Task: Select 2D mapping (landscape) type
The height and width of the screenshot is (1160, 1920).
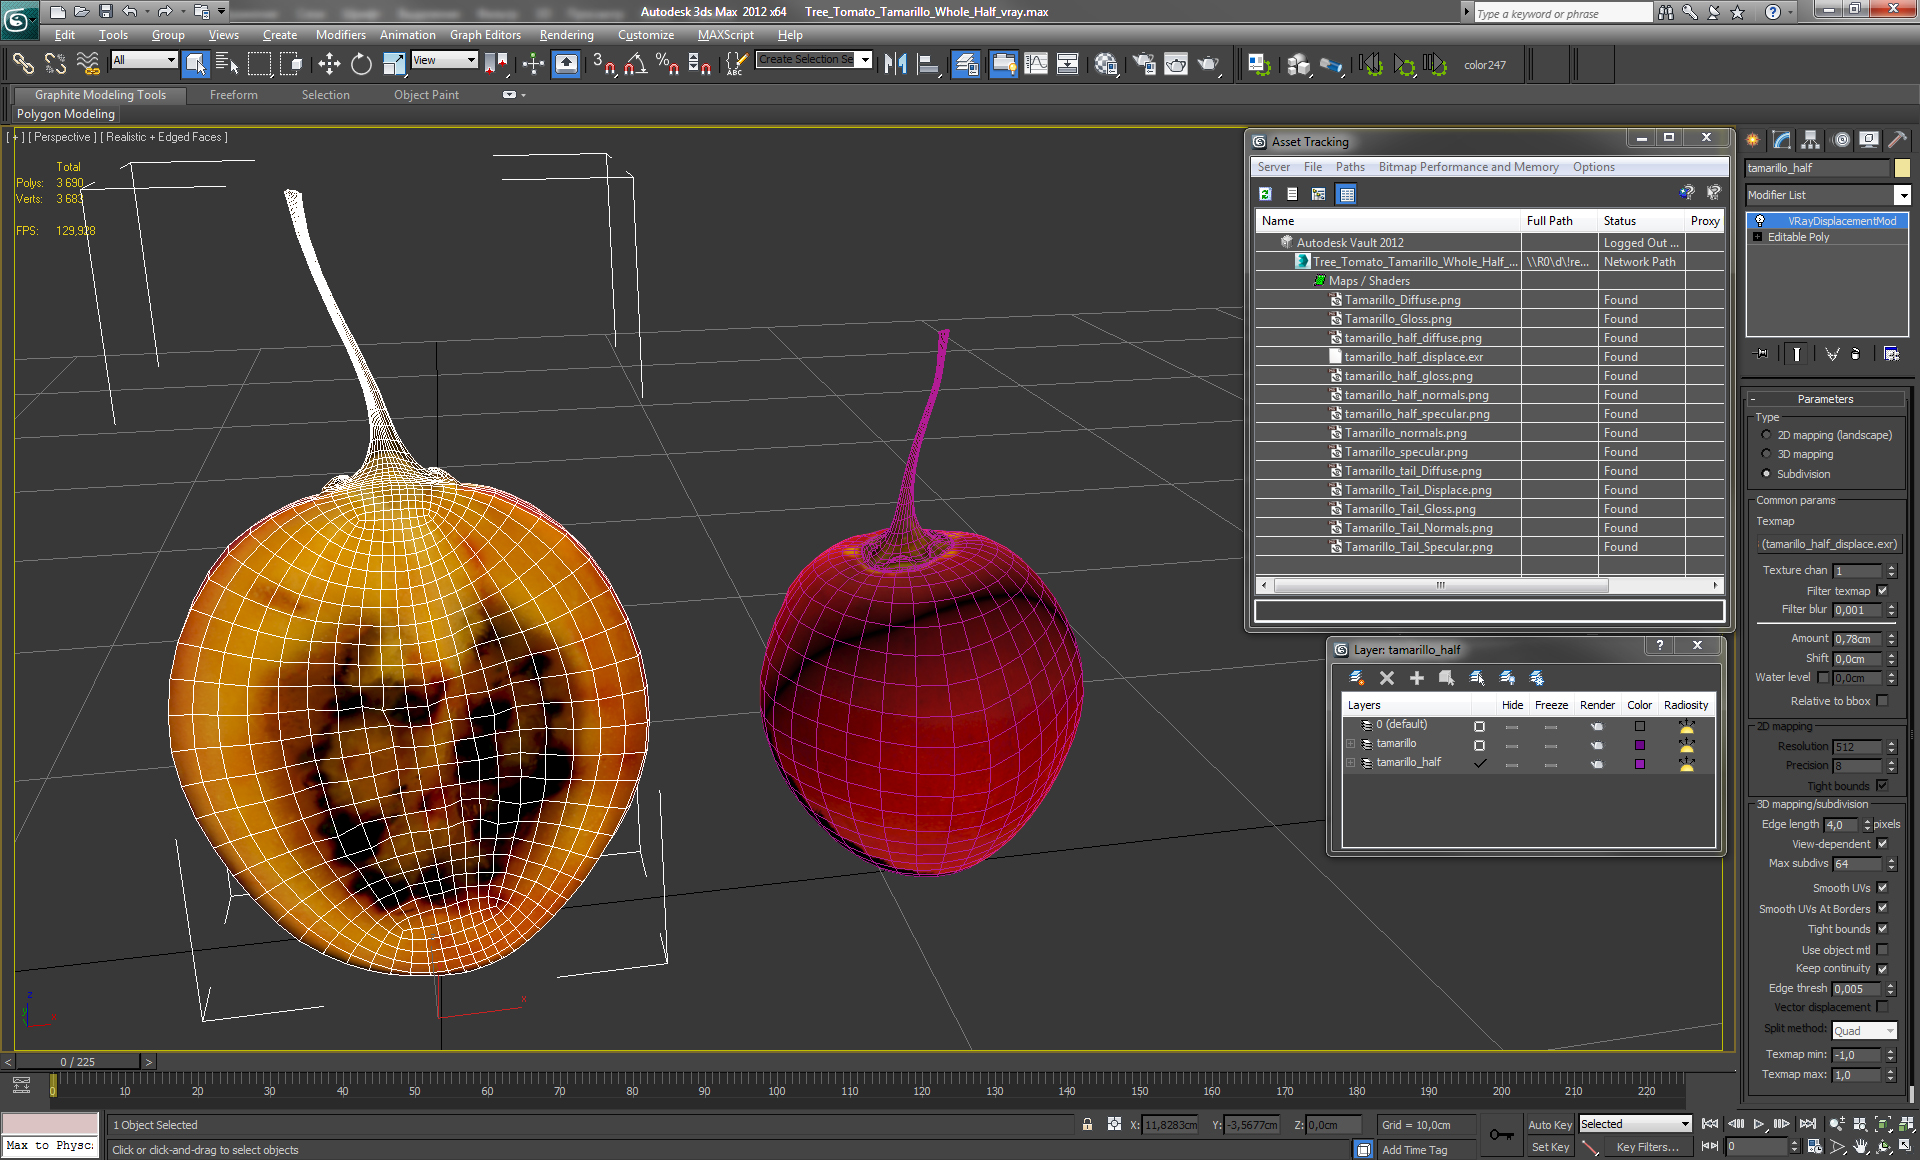Action: tap(1766, 435)
